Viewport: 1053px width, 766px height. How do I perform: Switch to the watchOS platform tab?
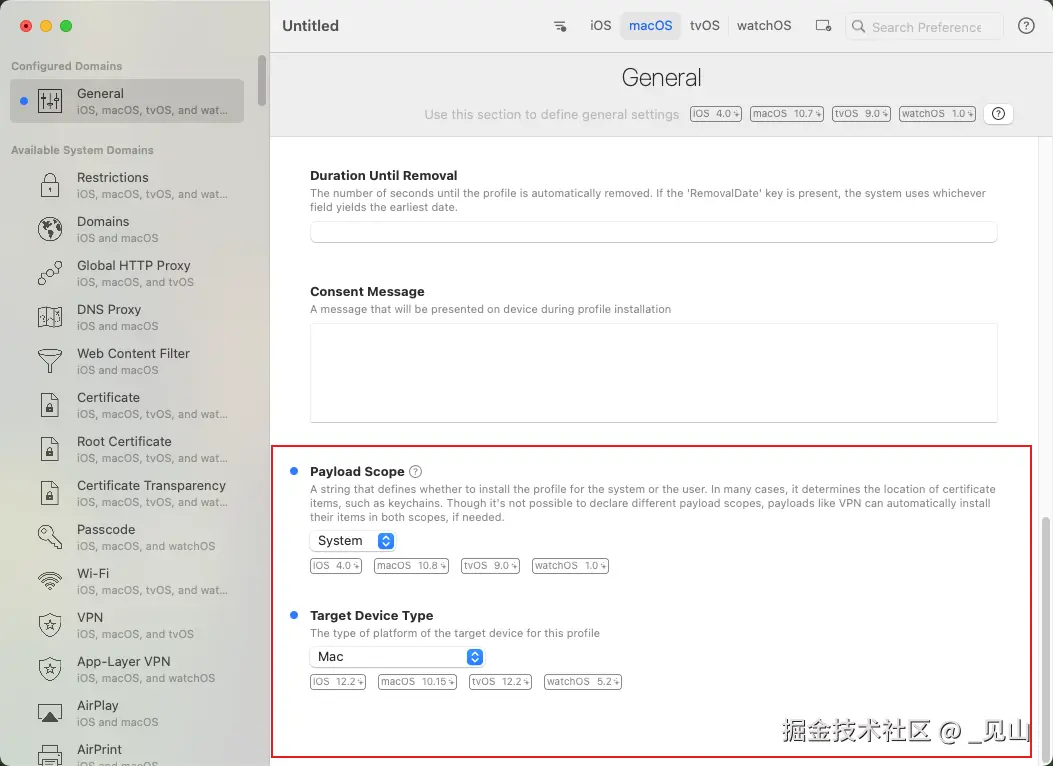point(764,26)
